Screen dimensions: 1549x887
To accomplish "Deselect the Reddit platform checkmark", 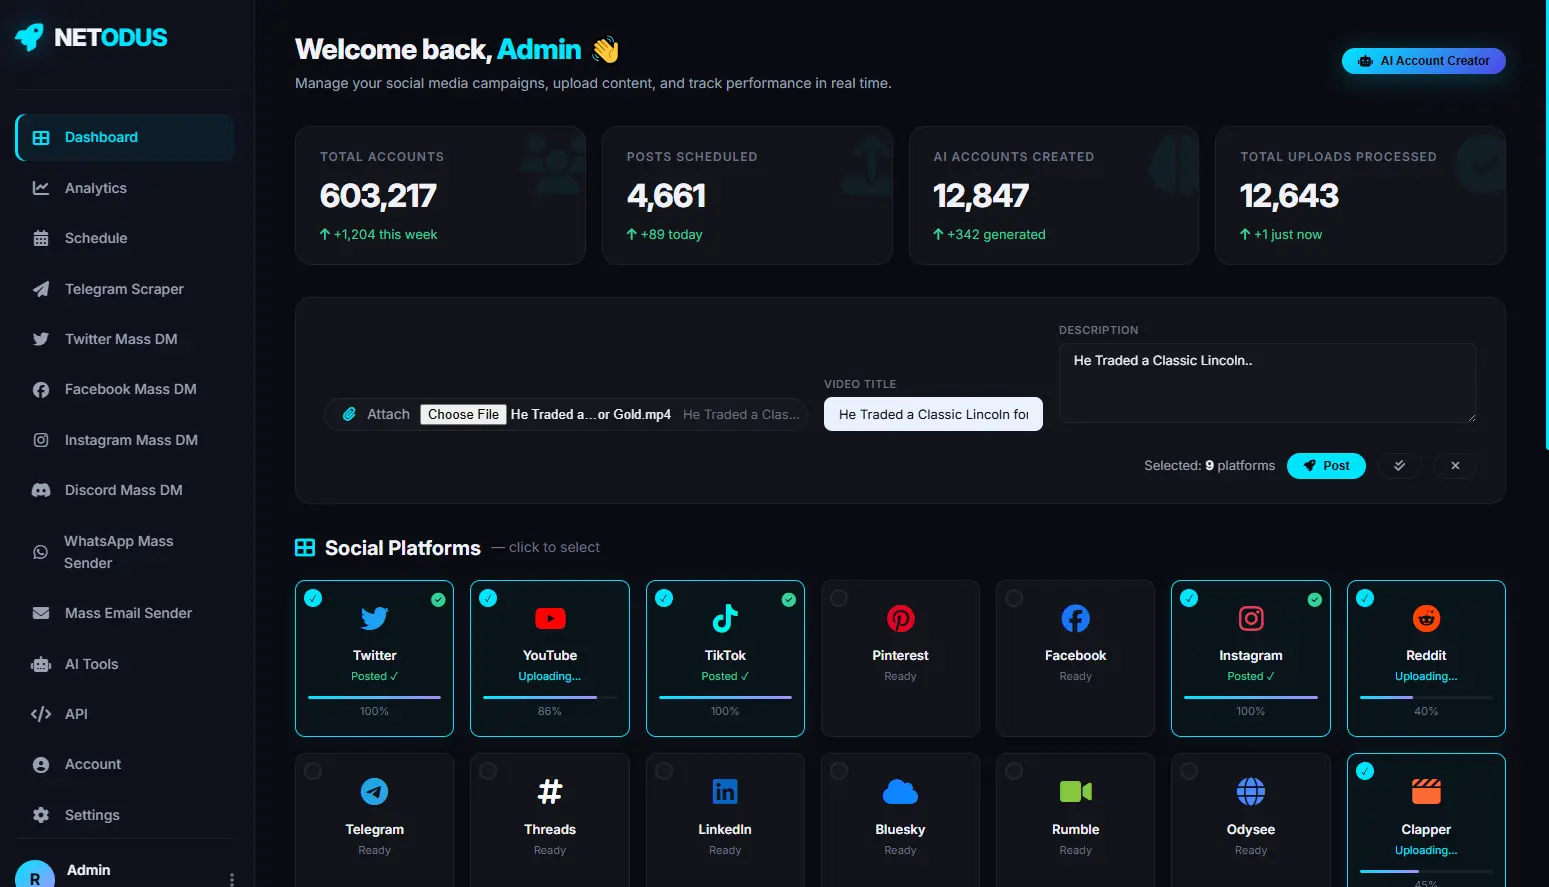I will 1365,598.
